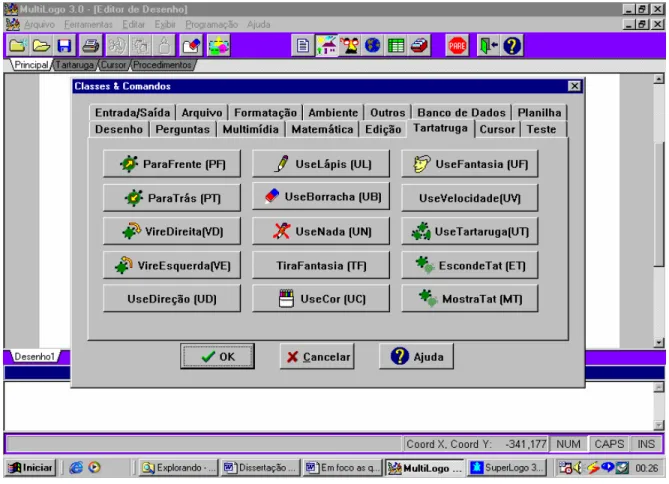
Task: Exit using the green door icon
Action: coord(489,45)
